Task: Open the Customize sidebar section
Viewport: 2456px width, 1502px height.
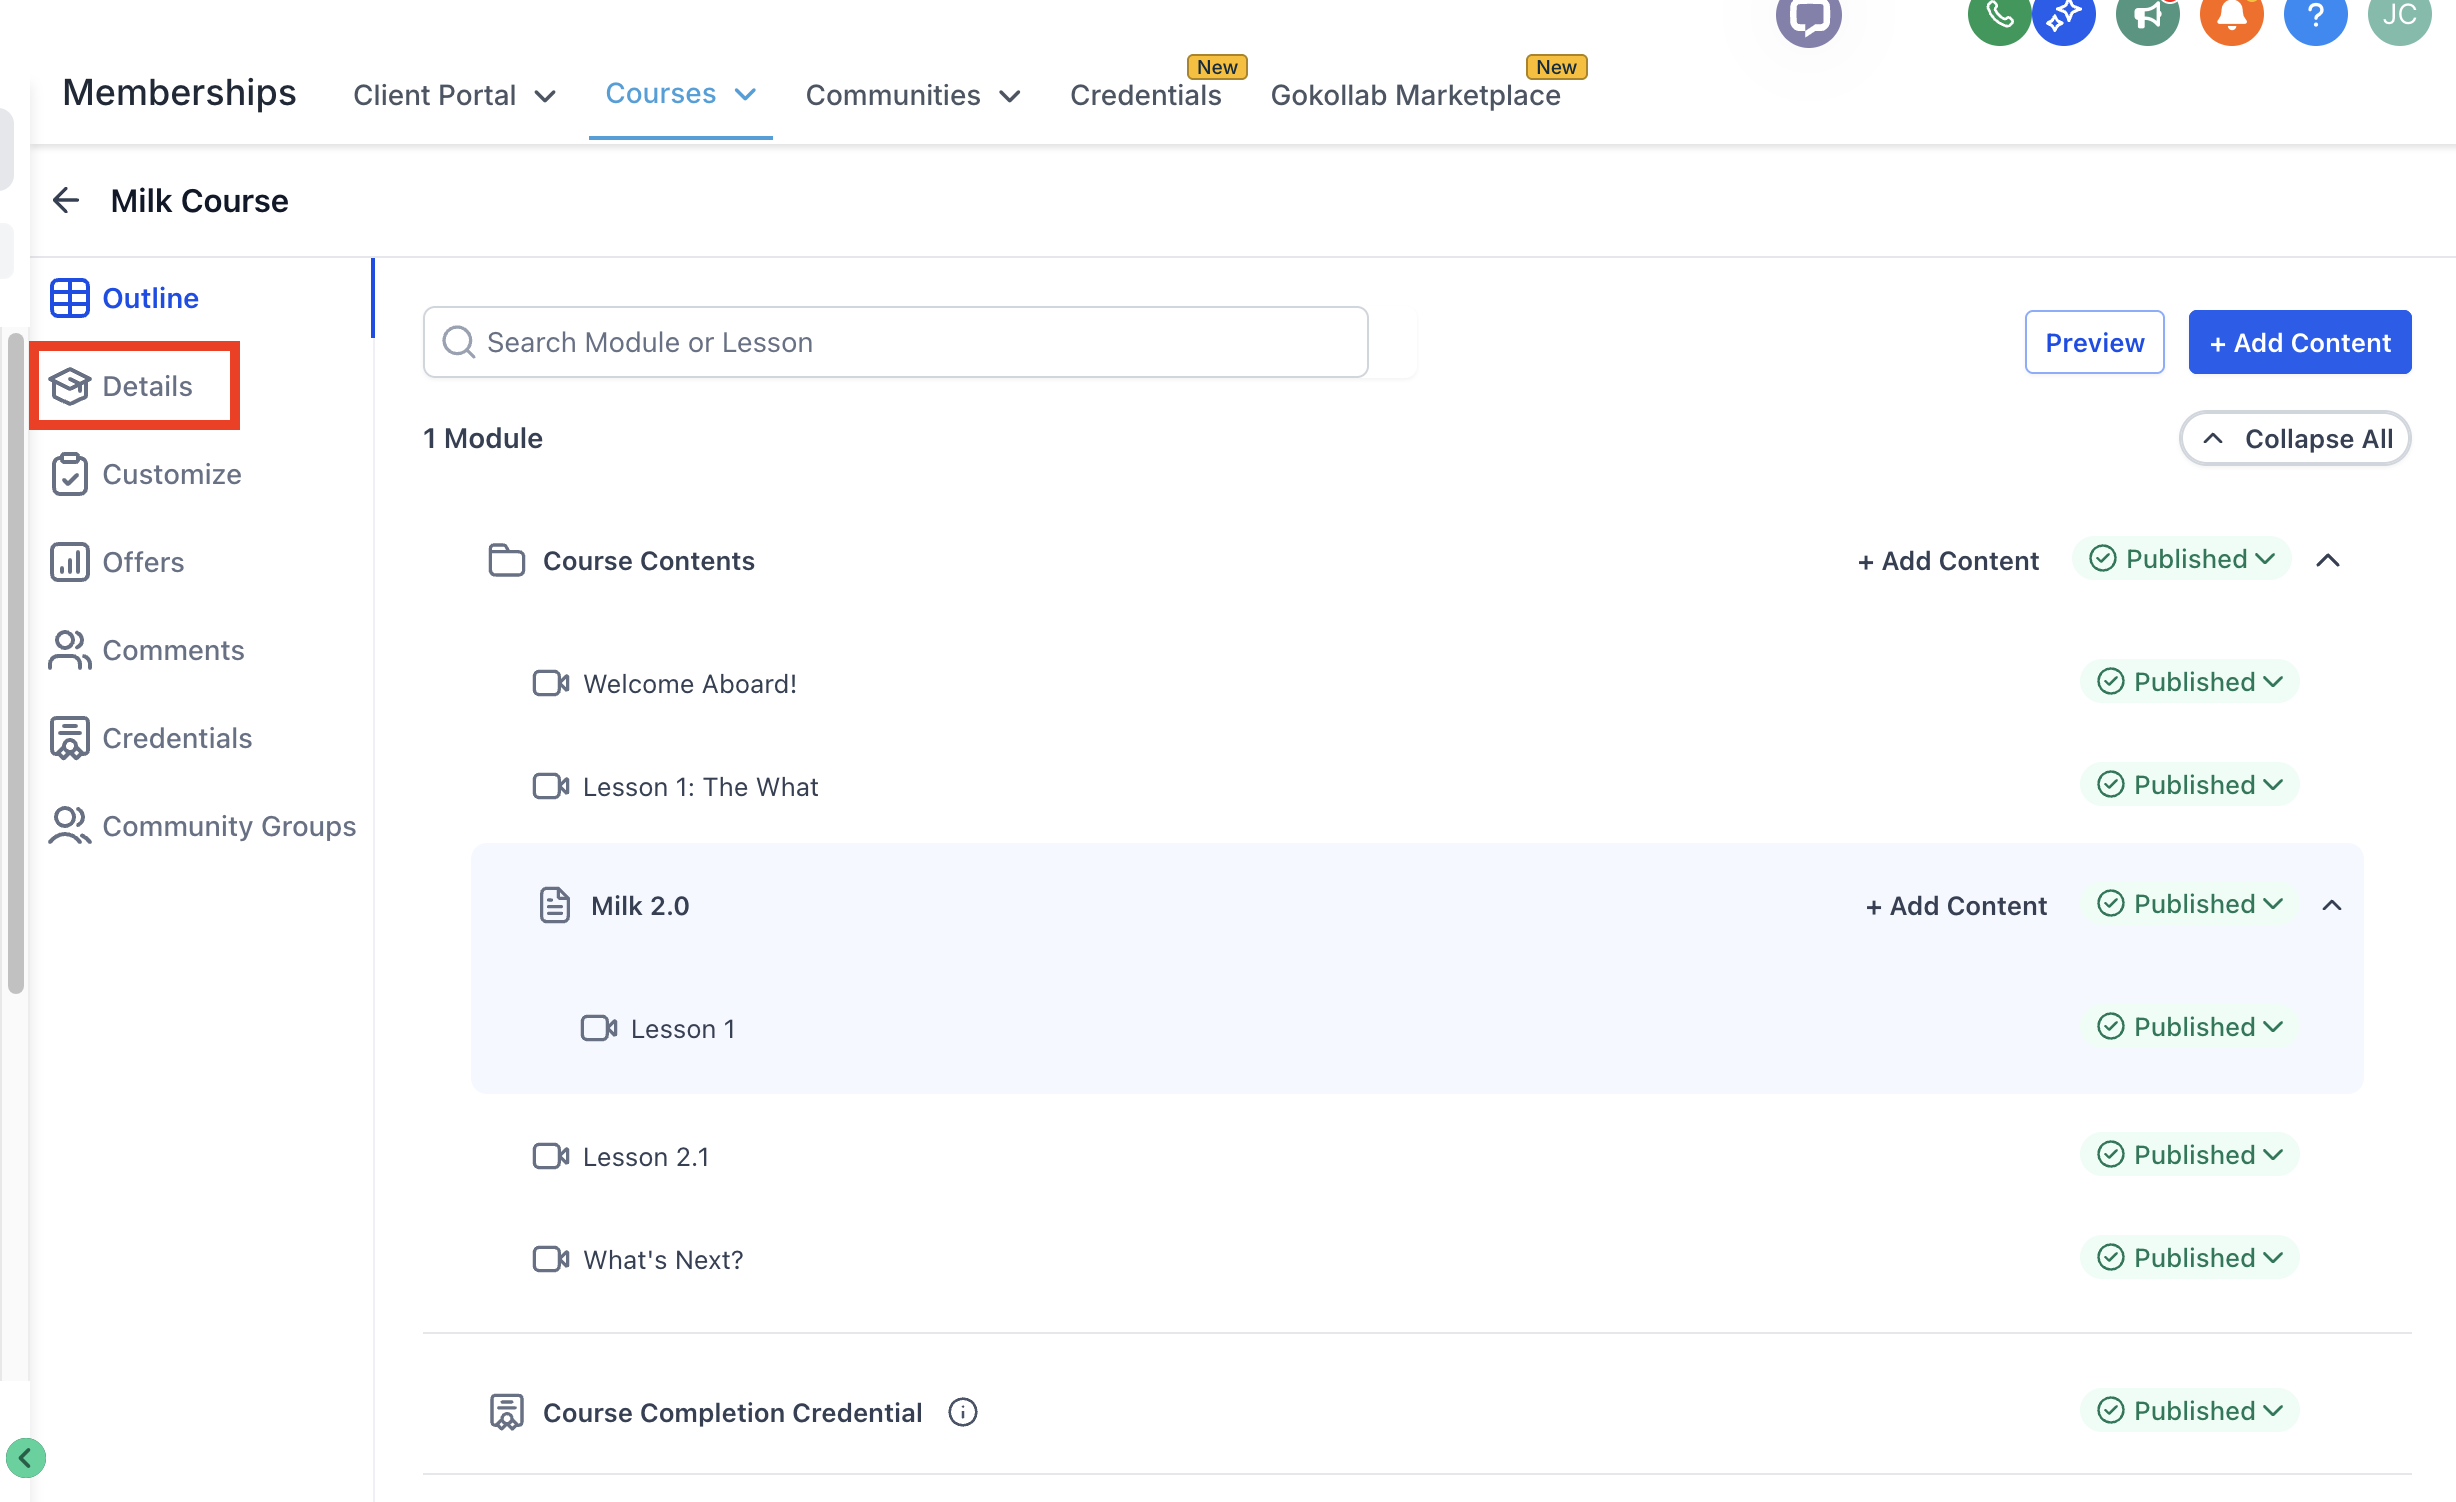Action: [171, 474]
